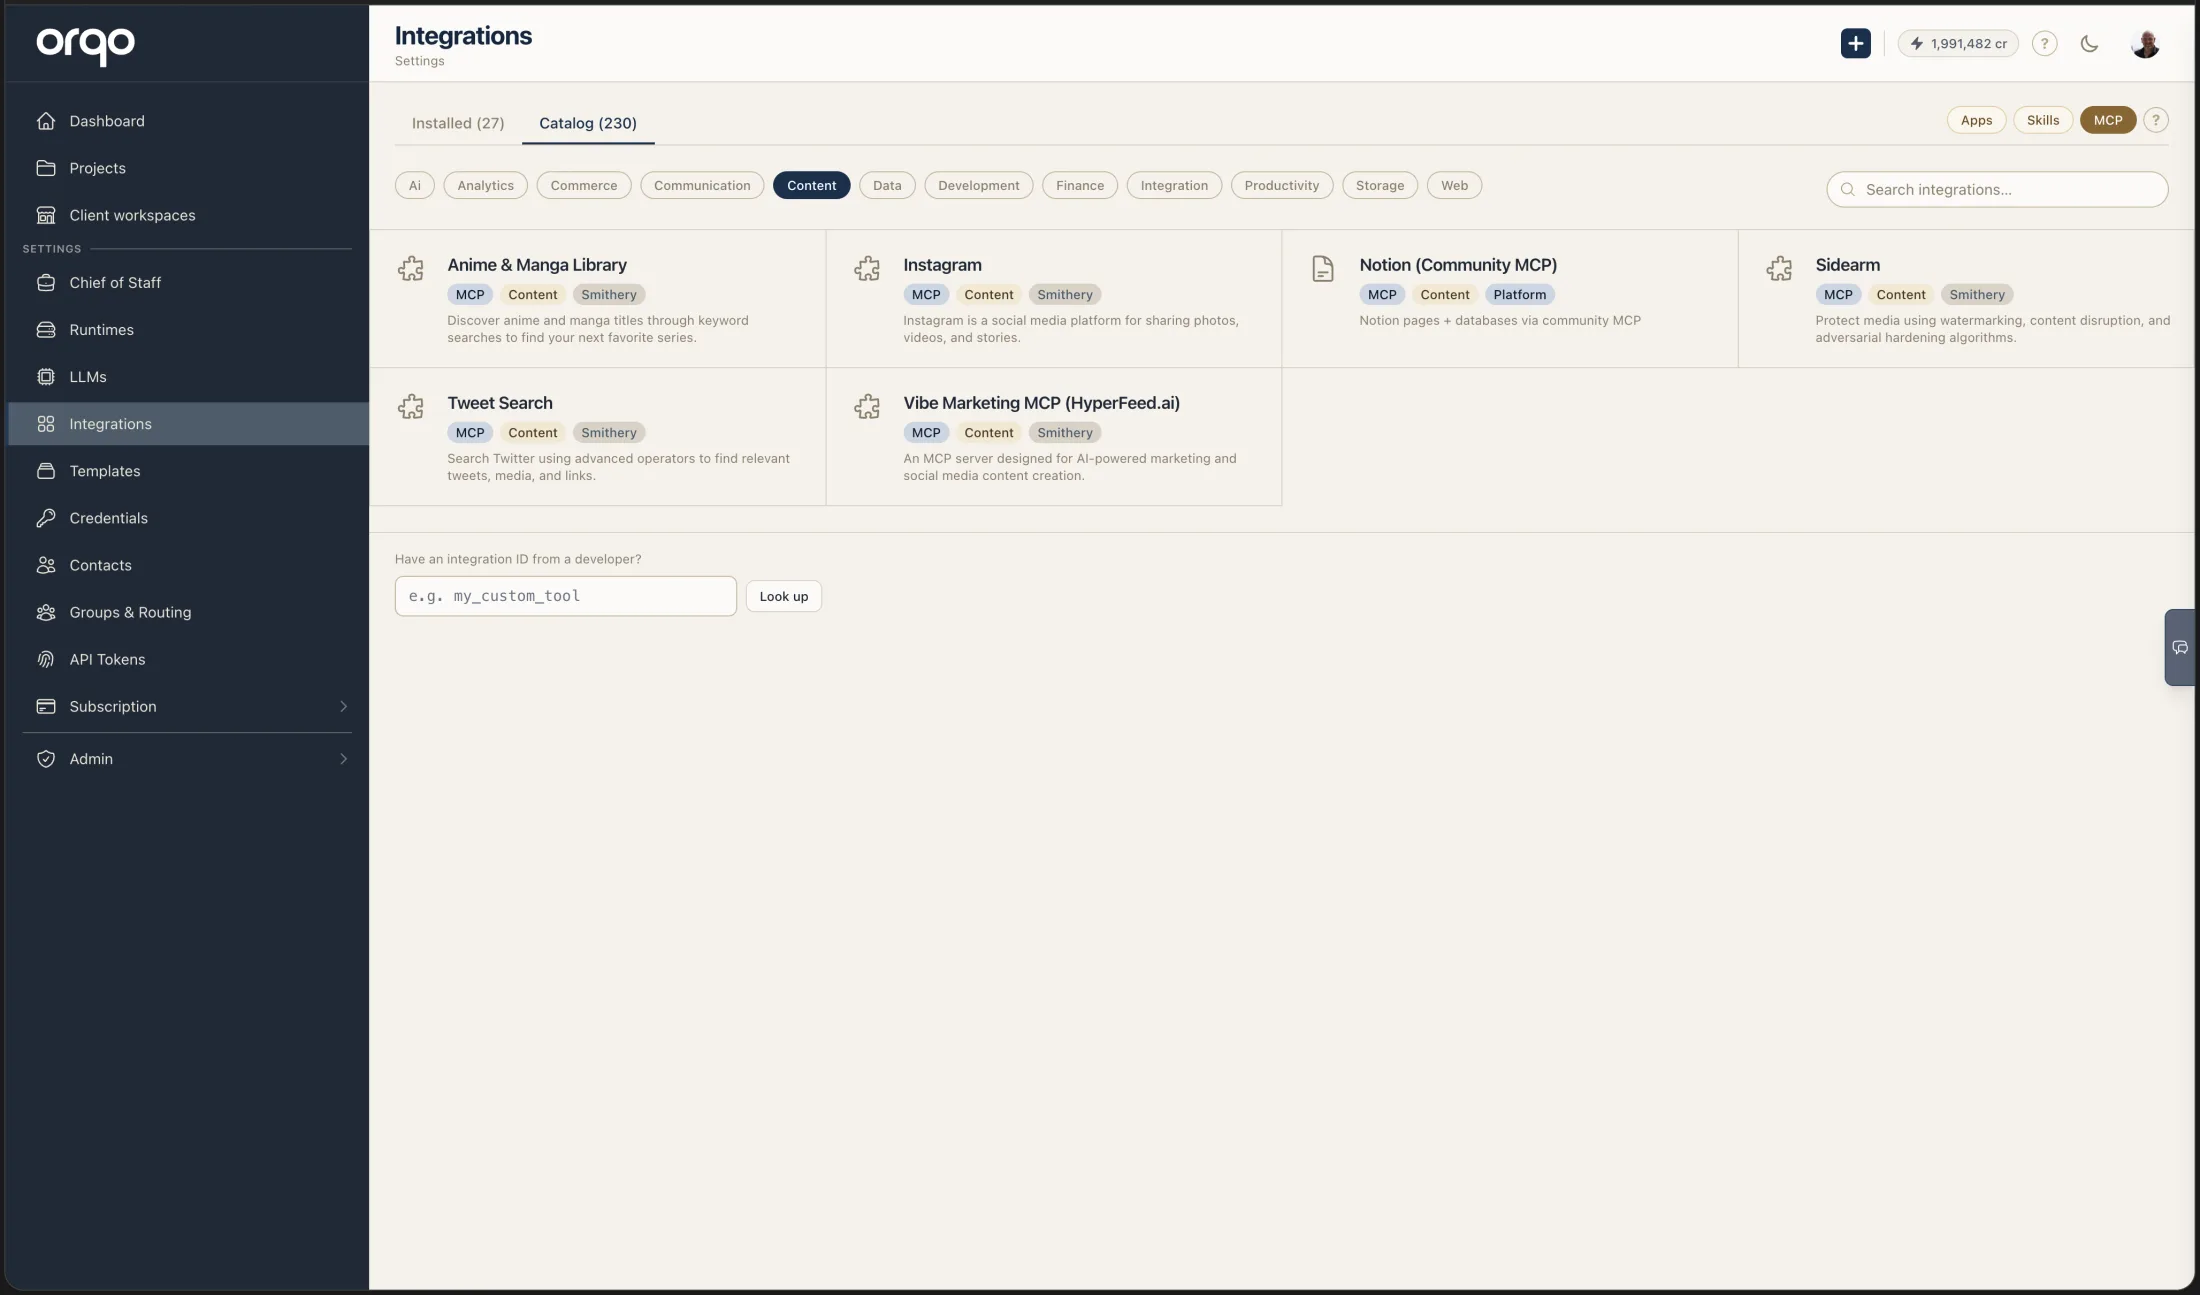
Task: Click the orqo logo
Action: 86,44
